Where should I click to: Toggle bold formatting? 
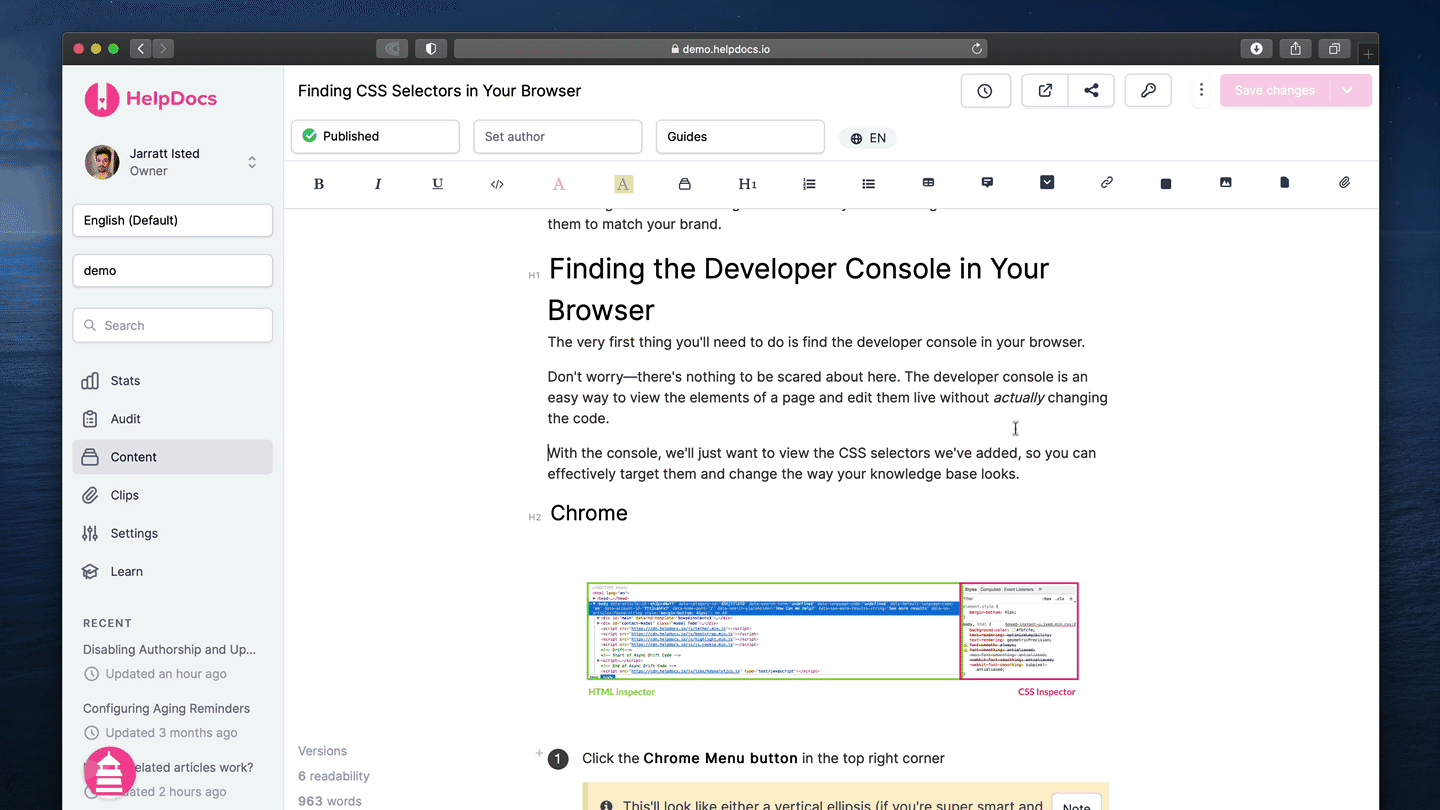tap(319, 184)
